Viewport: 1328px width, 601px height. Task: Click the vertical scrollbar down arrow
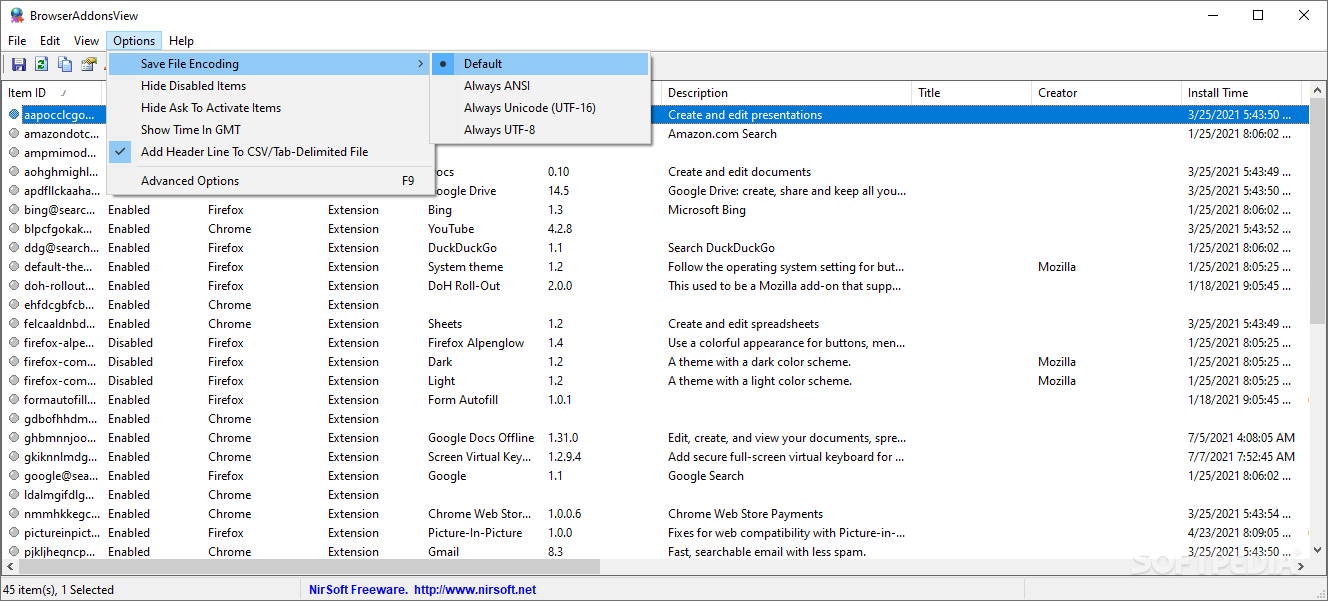1318,550
